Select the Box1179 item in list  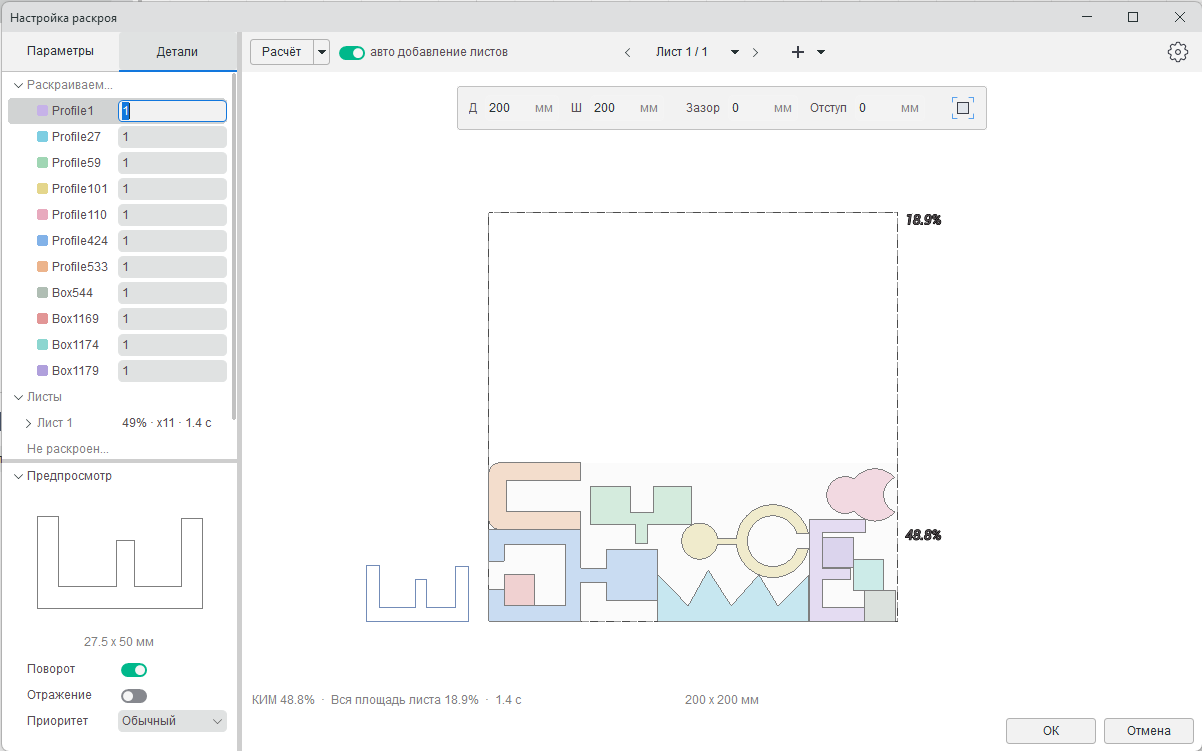(x=75, y=371)
